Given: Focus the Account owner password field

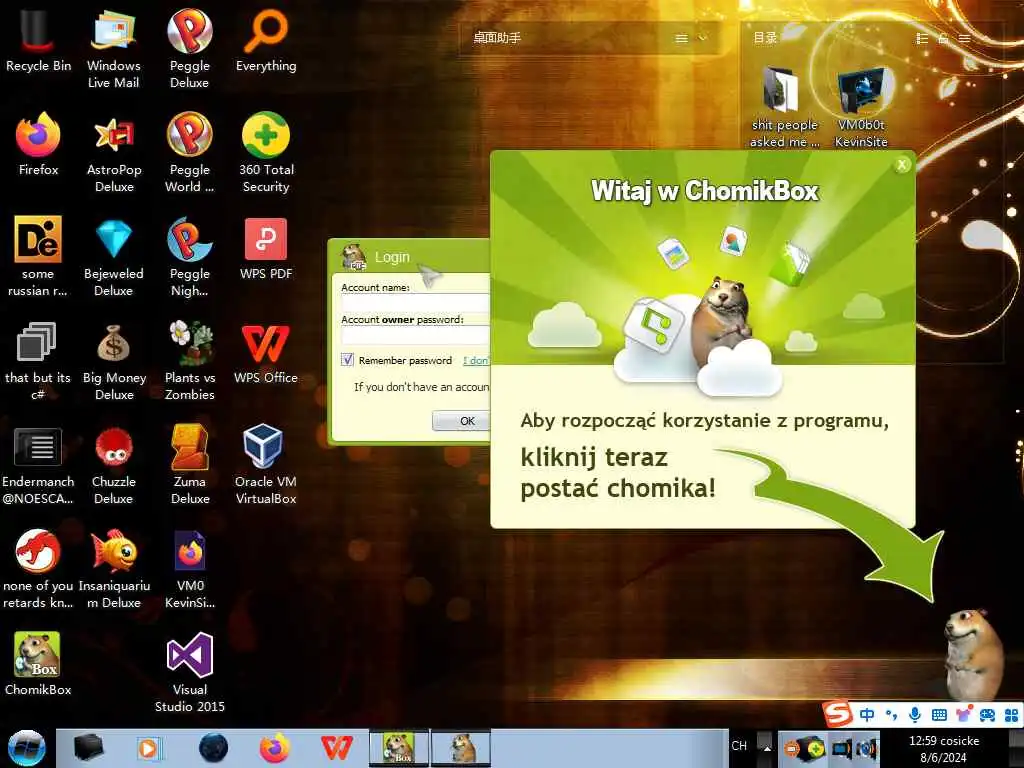Looking at the screenshot, I should point(415,335).
